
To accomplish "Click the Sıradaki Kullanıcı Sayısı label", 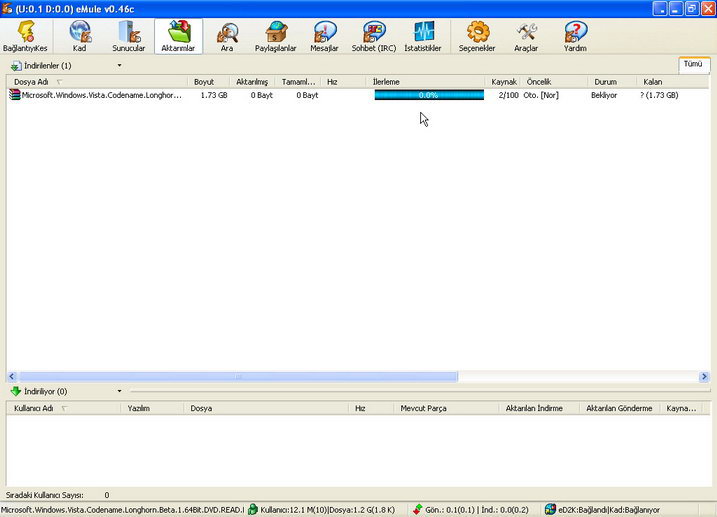I will (x=44, y=495).
